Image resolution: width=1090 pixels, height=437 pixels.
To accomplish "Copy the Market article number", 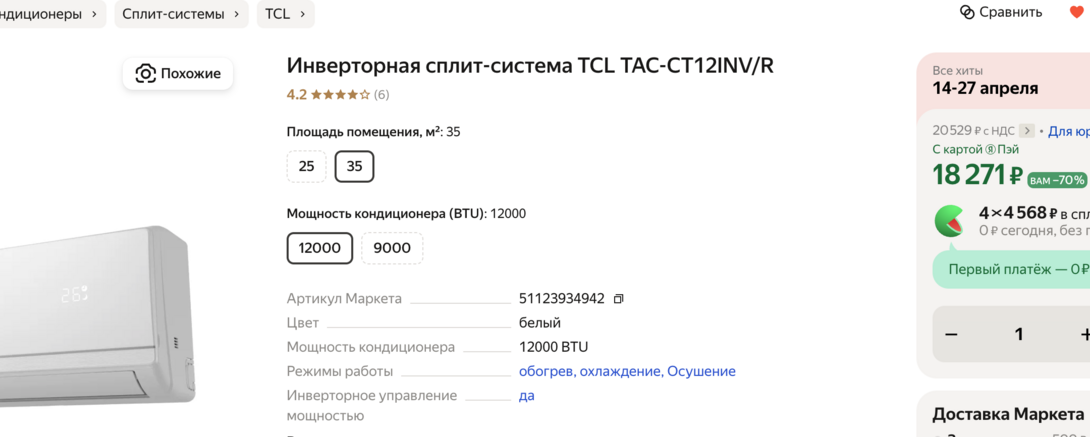I will pos(618,299).
